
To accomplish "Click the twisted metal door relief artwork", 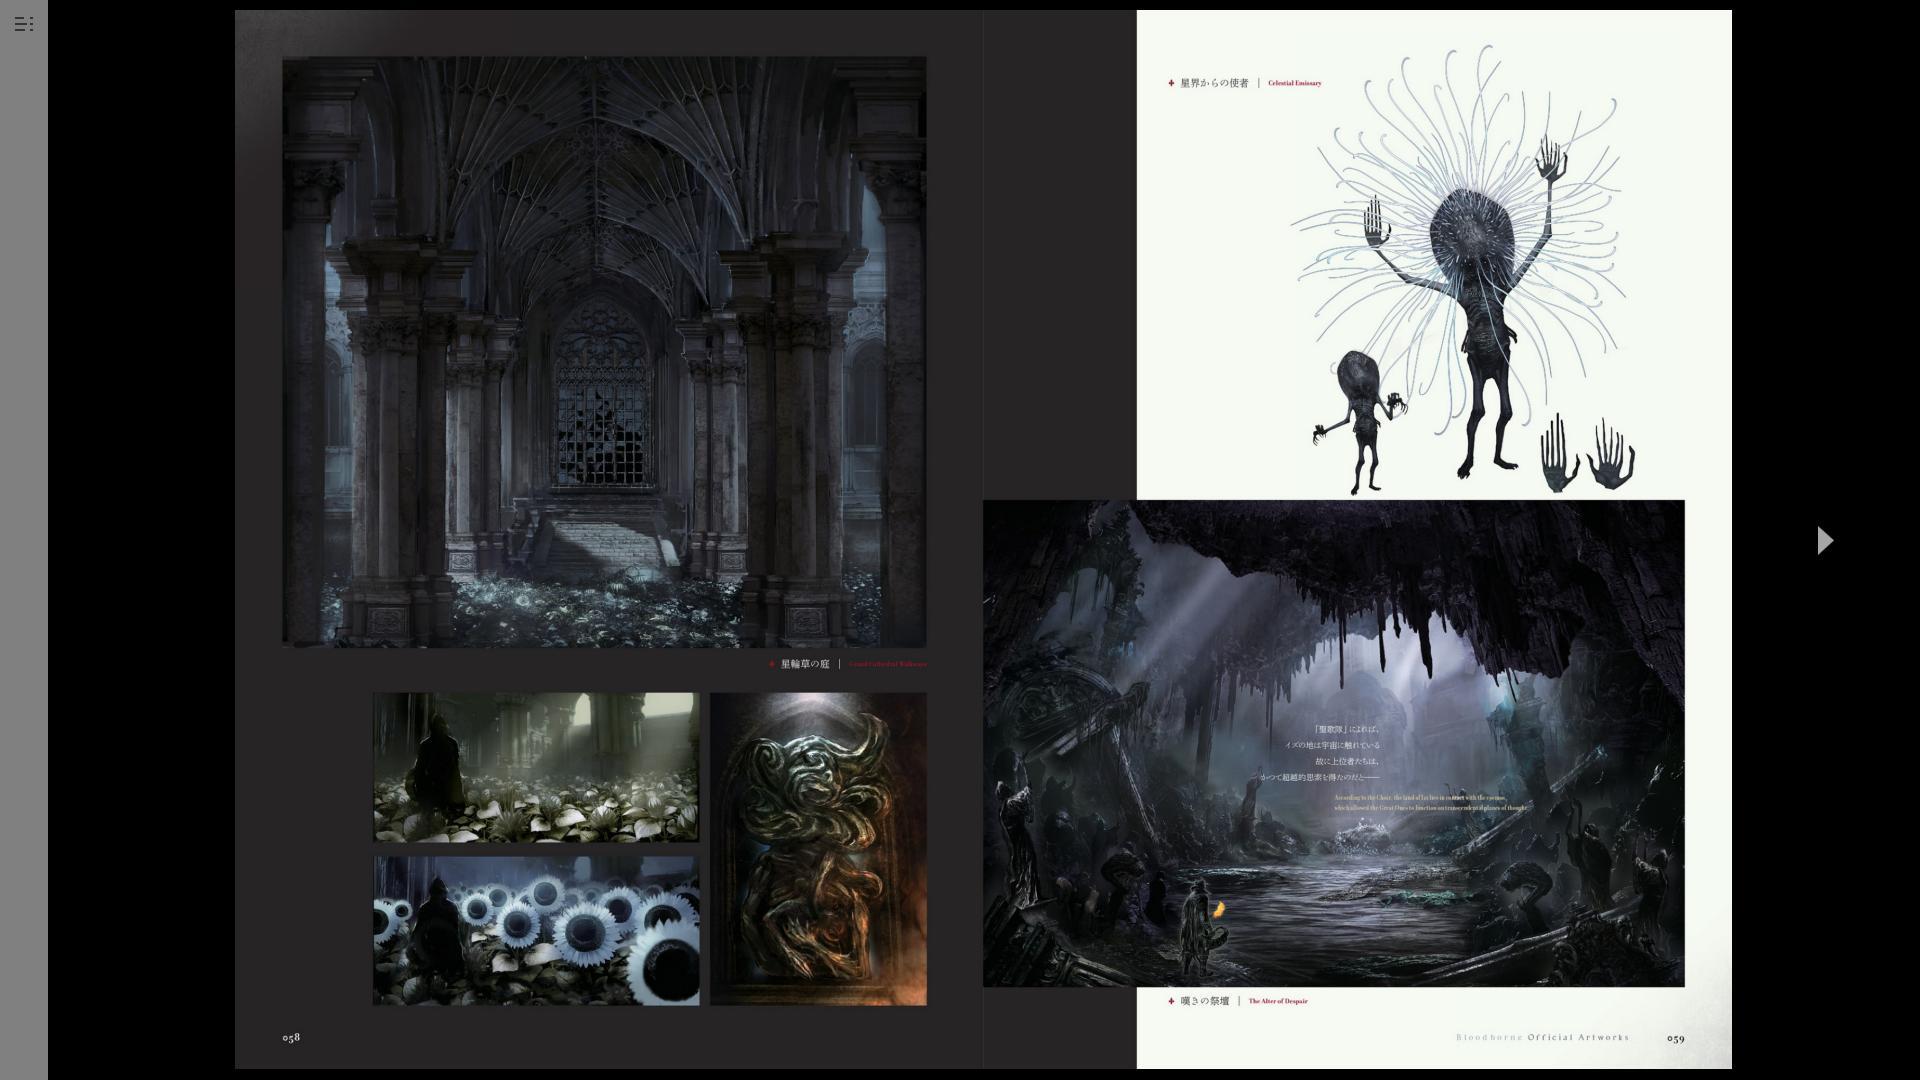I will point(818,849).
